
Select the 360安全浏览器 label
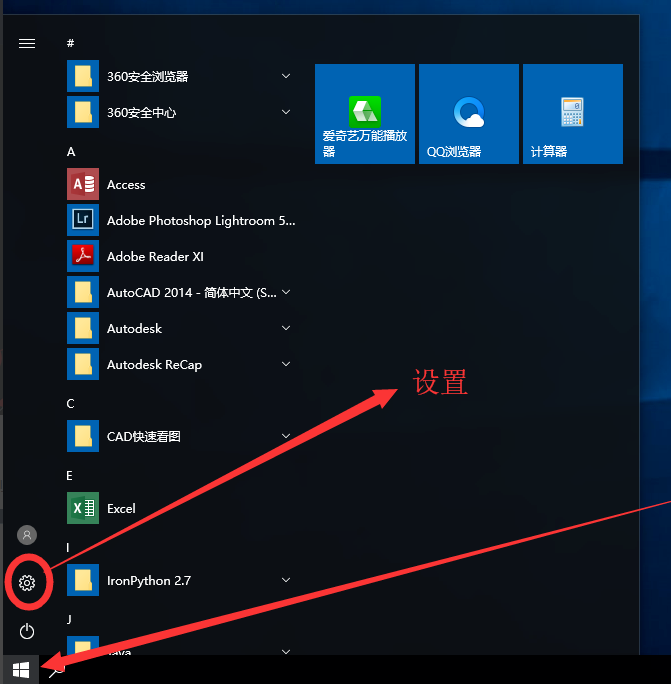(147, 76)
